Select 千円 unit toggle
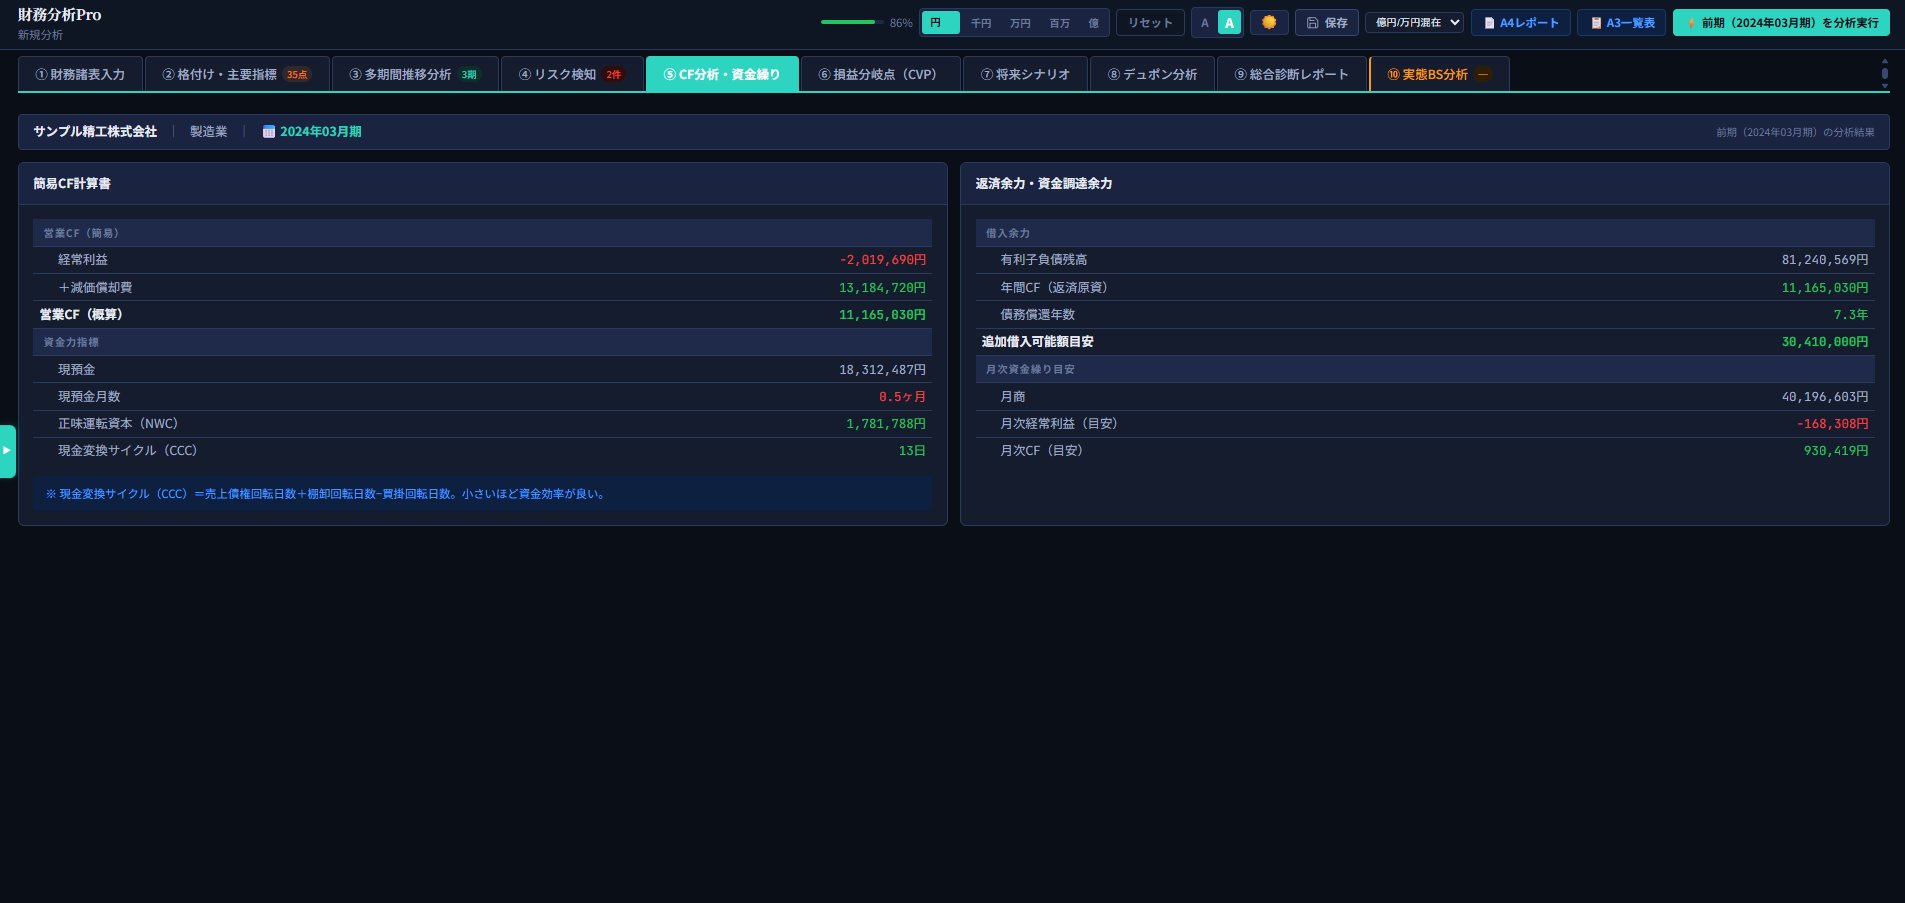 (981, 23)
